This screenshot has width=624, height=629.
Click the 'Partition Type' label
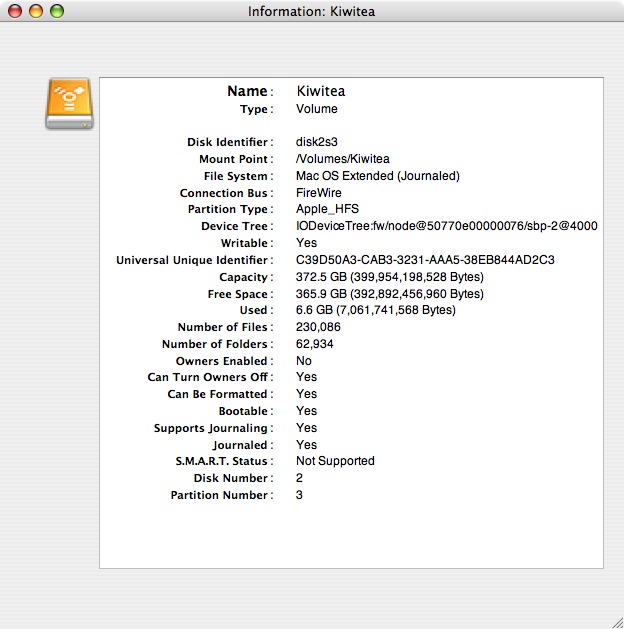tap(228, 209)
